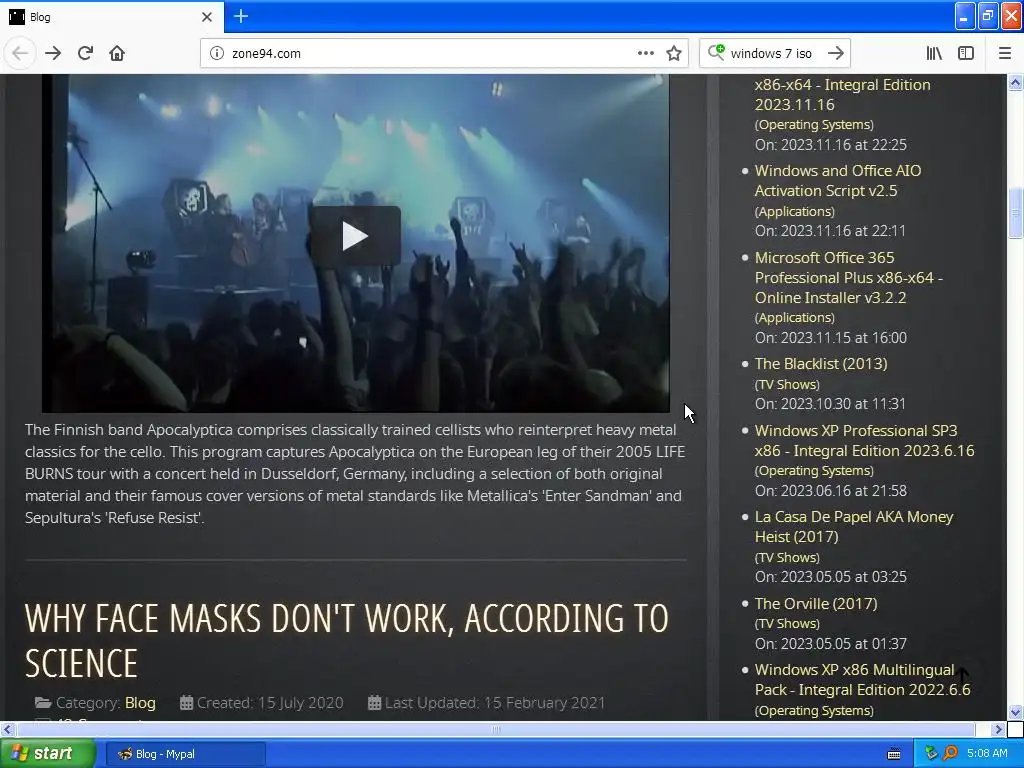This screenshot has height=768, width=1024.
Task: Open the search engine selector icon
Action: click(716, 52)
